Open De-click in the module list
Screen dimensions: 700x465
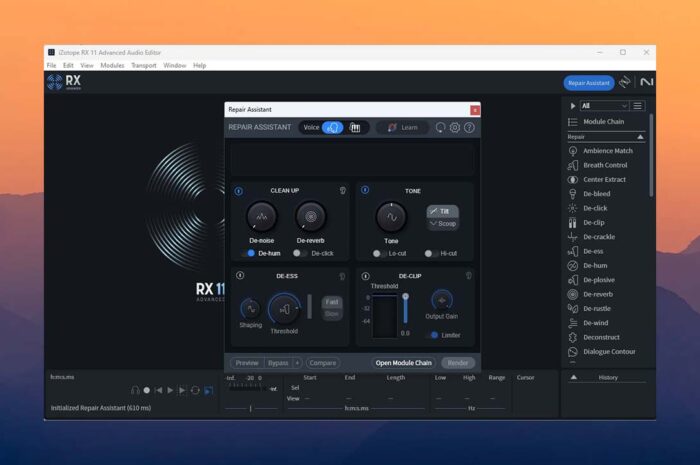point(588,208)
